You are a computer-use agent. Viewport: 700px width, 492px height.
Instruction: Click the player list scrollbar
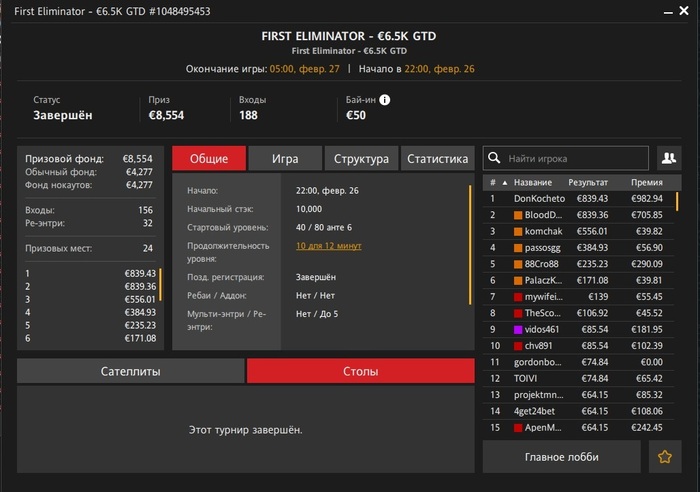[x=677, y=201]
